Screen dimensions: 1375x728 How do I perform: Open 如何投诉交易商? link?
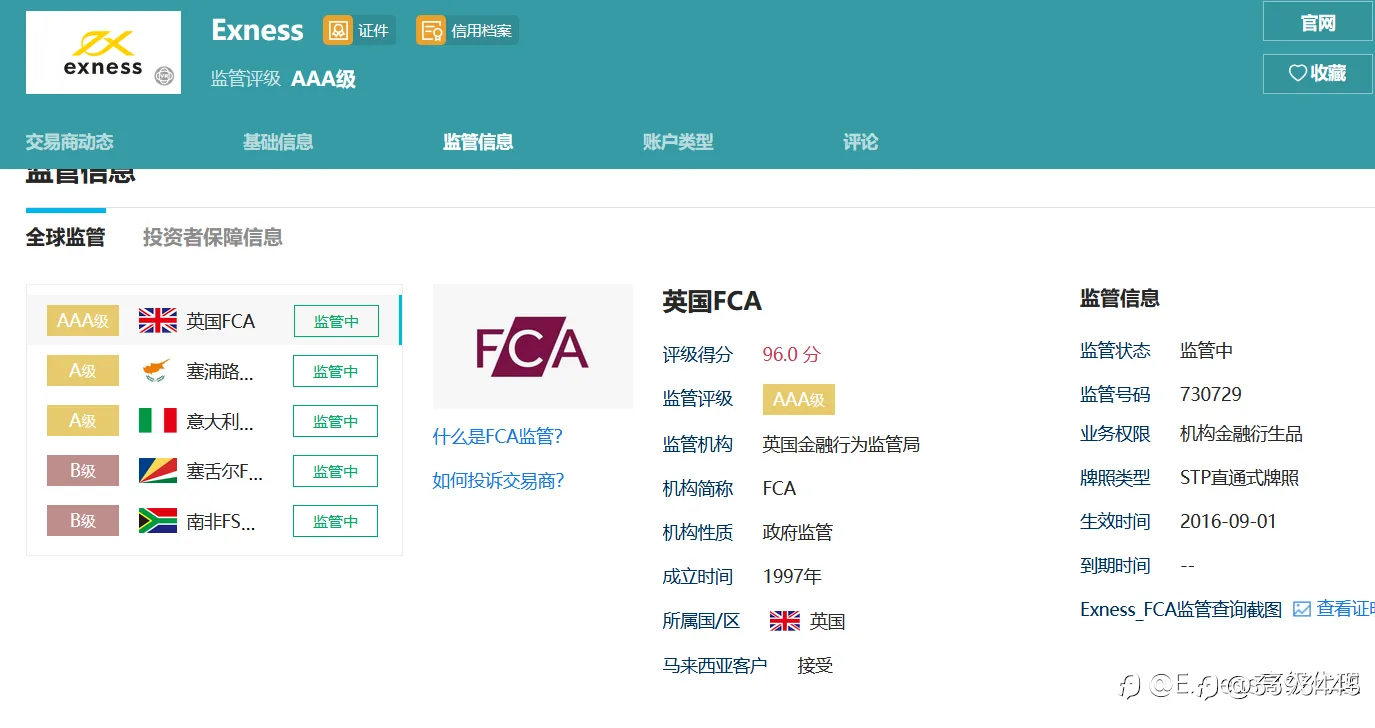pyautogui.click(x=498, y=481)
